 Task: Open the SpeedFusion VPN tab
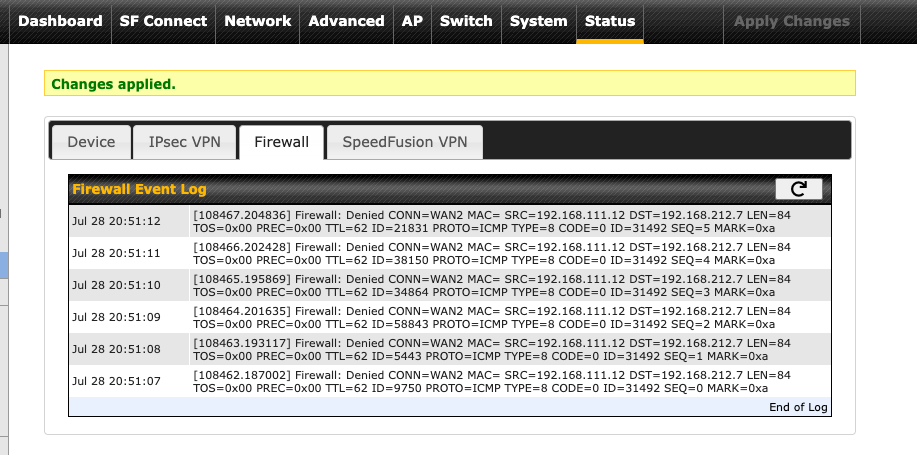coord(405,142)
